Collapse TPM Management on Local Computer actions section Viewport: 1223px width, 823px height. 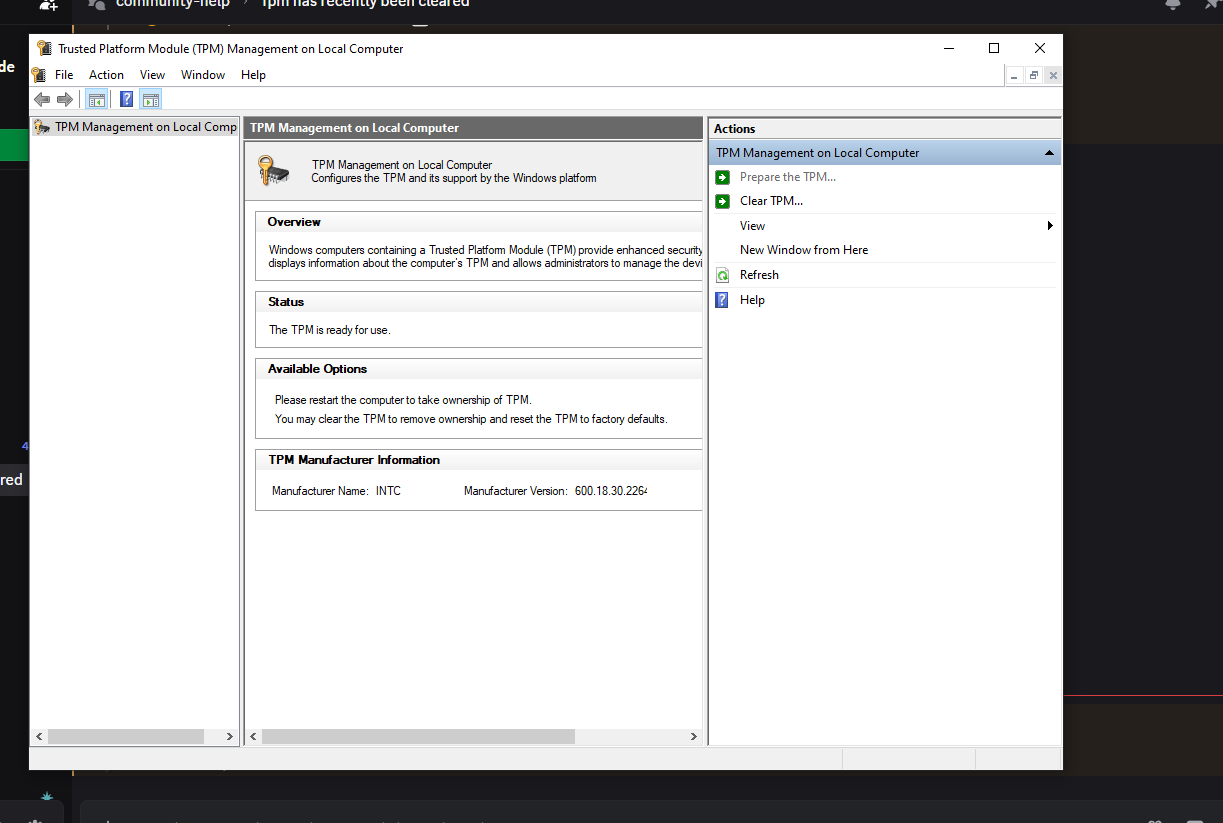(x=1048, y=153)
